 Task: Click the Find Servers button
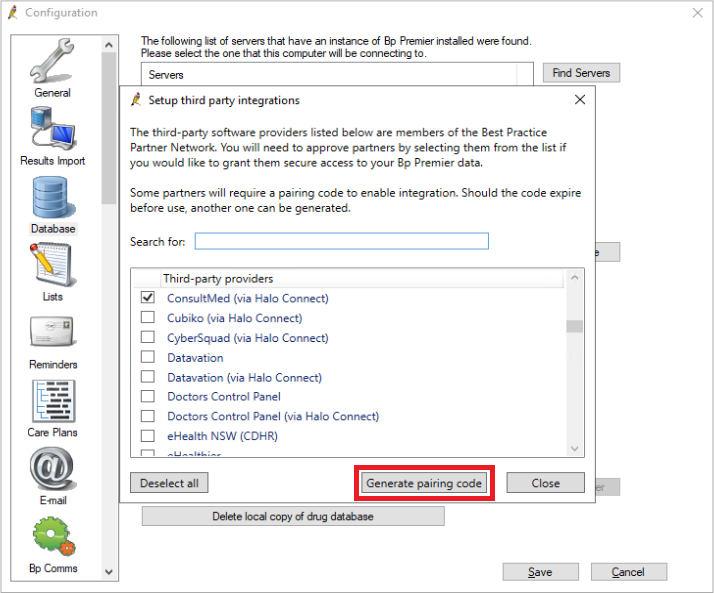[x=581, y=73]
